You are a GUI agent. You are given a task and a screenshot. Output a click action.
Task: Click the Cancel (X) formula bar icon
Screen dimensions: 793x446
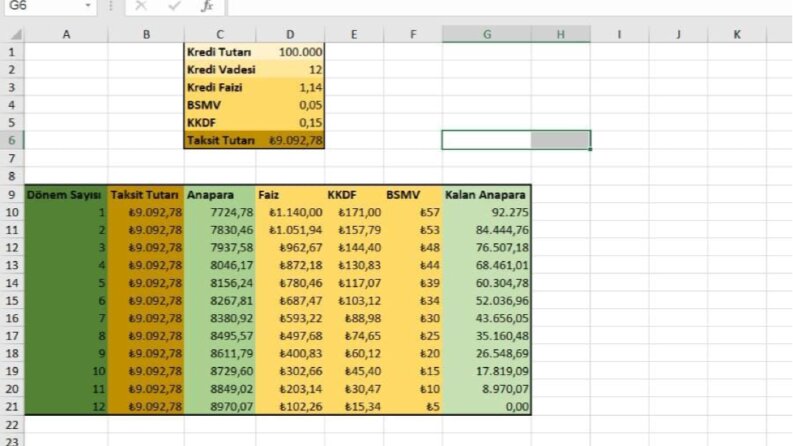[x=141, y=6]
